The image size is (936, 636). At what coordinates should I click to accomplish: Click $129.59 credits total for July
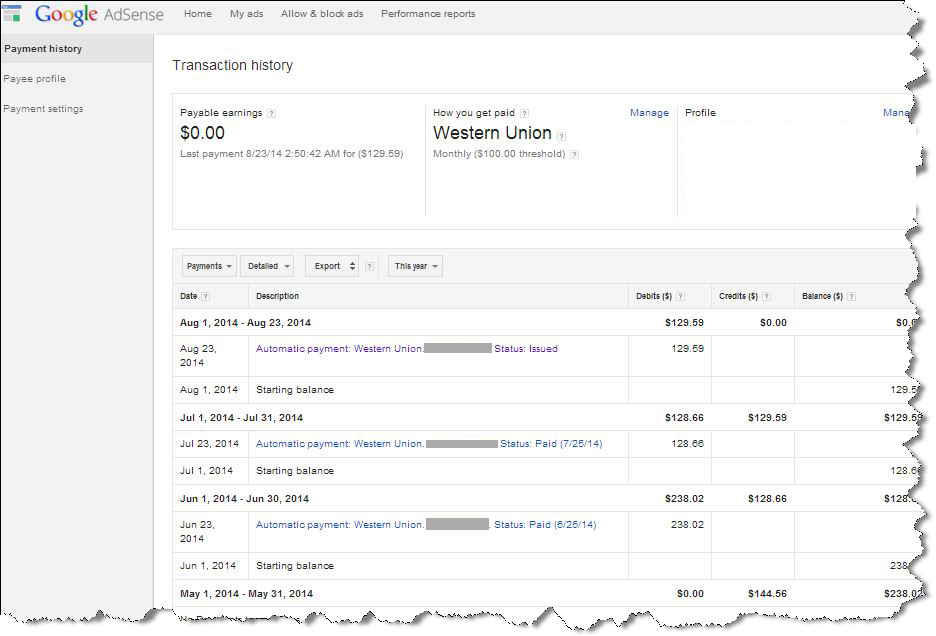coord(767,418)
